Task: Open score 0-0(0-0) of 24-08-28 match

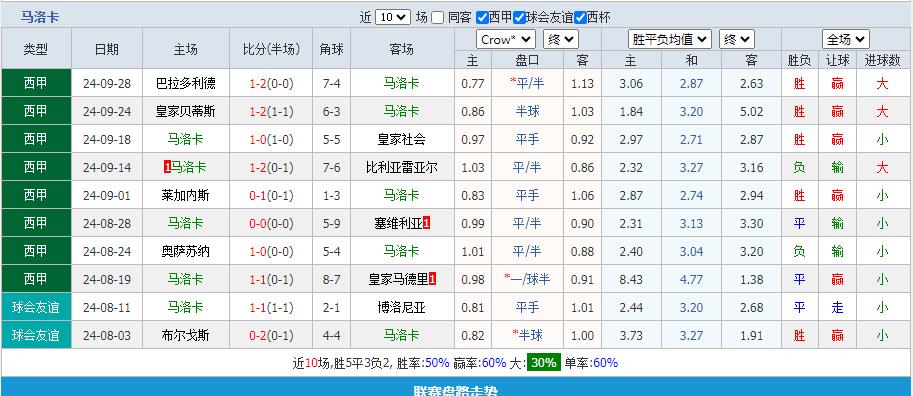Action: [x=272, y=223]
